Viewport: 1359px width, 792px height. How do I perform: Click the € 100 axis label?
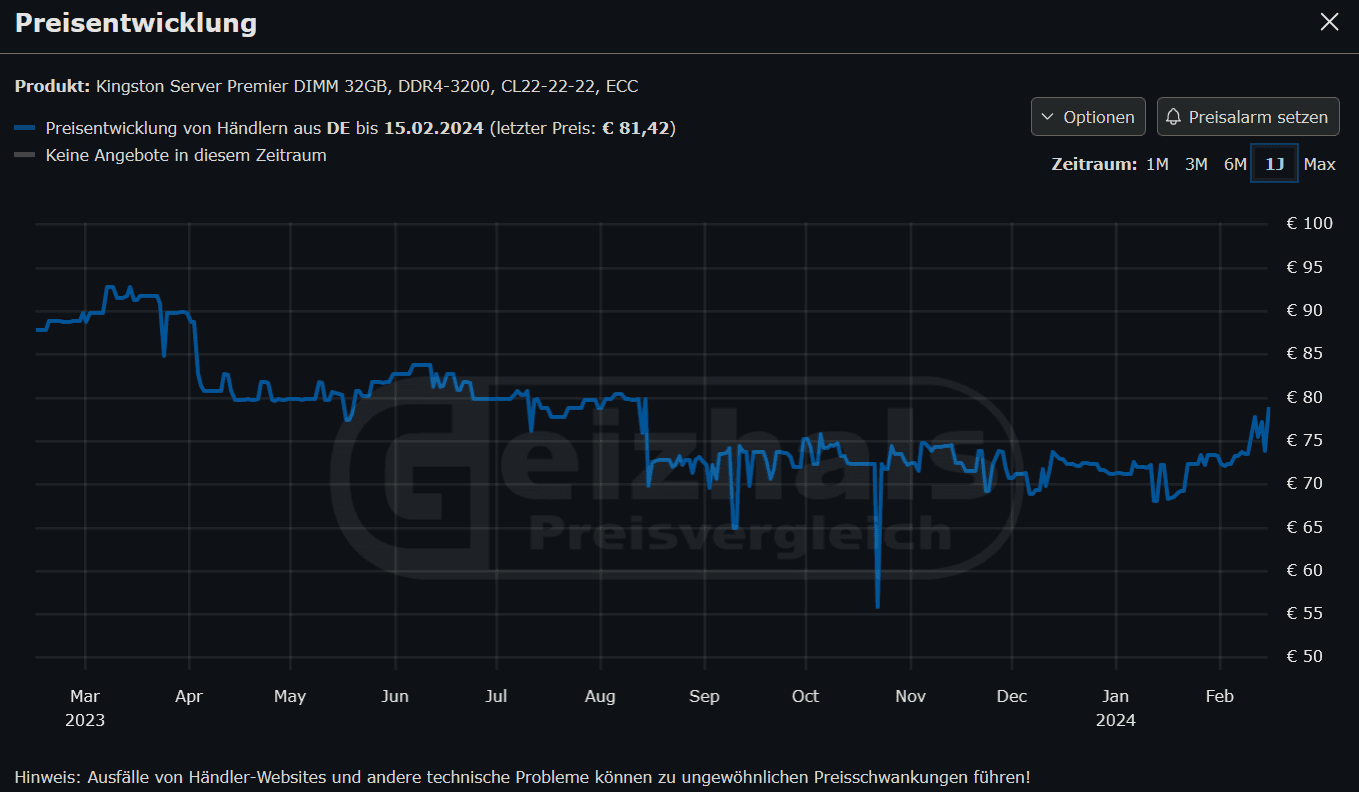pos(1309,223)
